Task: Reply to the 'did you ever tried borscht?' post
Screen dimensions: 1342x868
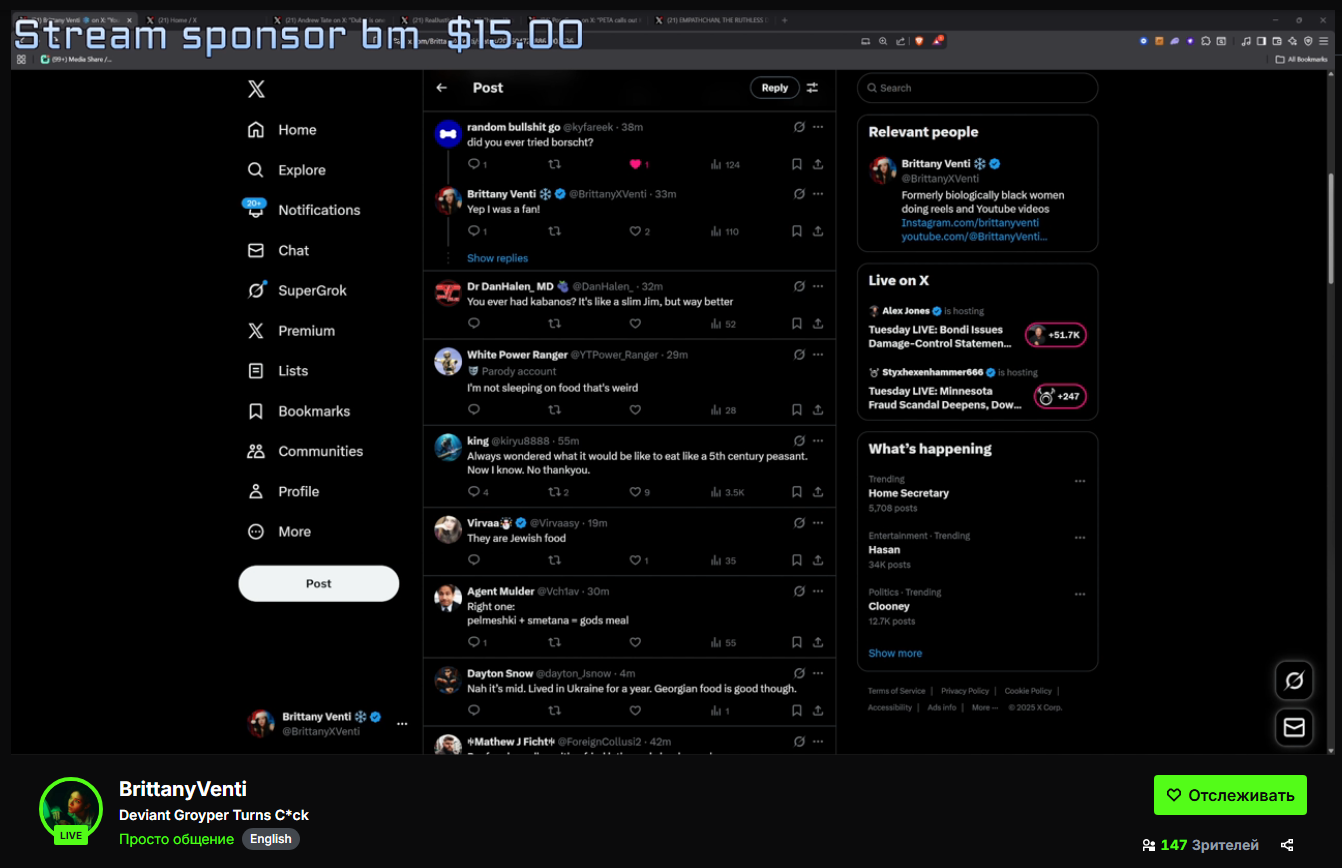Action: 474,164
